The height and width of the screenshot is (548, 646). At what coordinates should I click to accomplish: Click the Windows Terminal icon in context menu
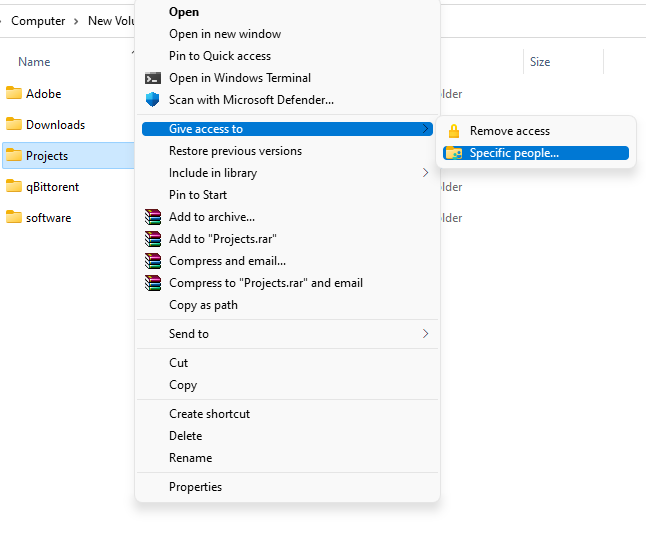[x=153, y=78]
